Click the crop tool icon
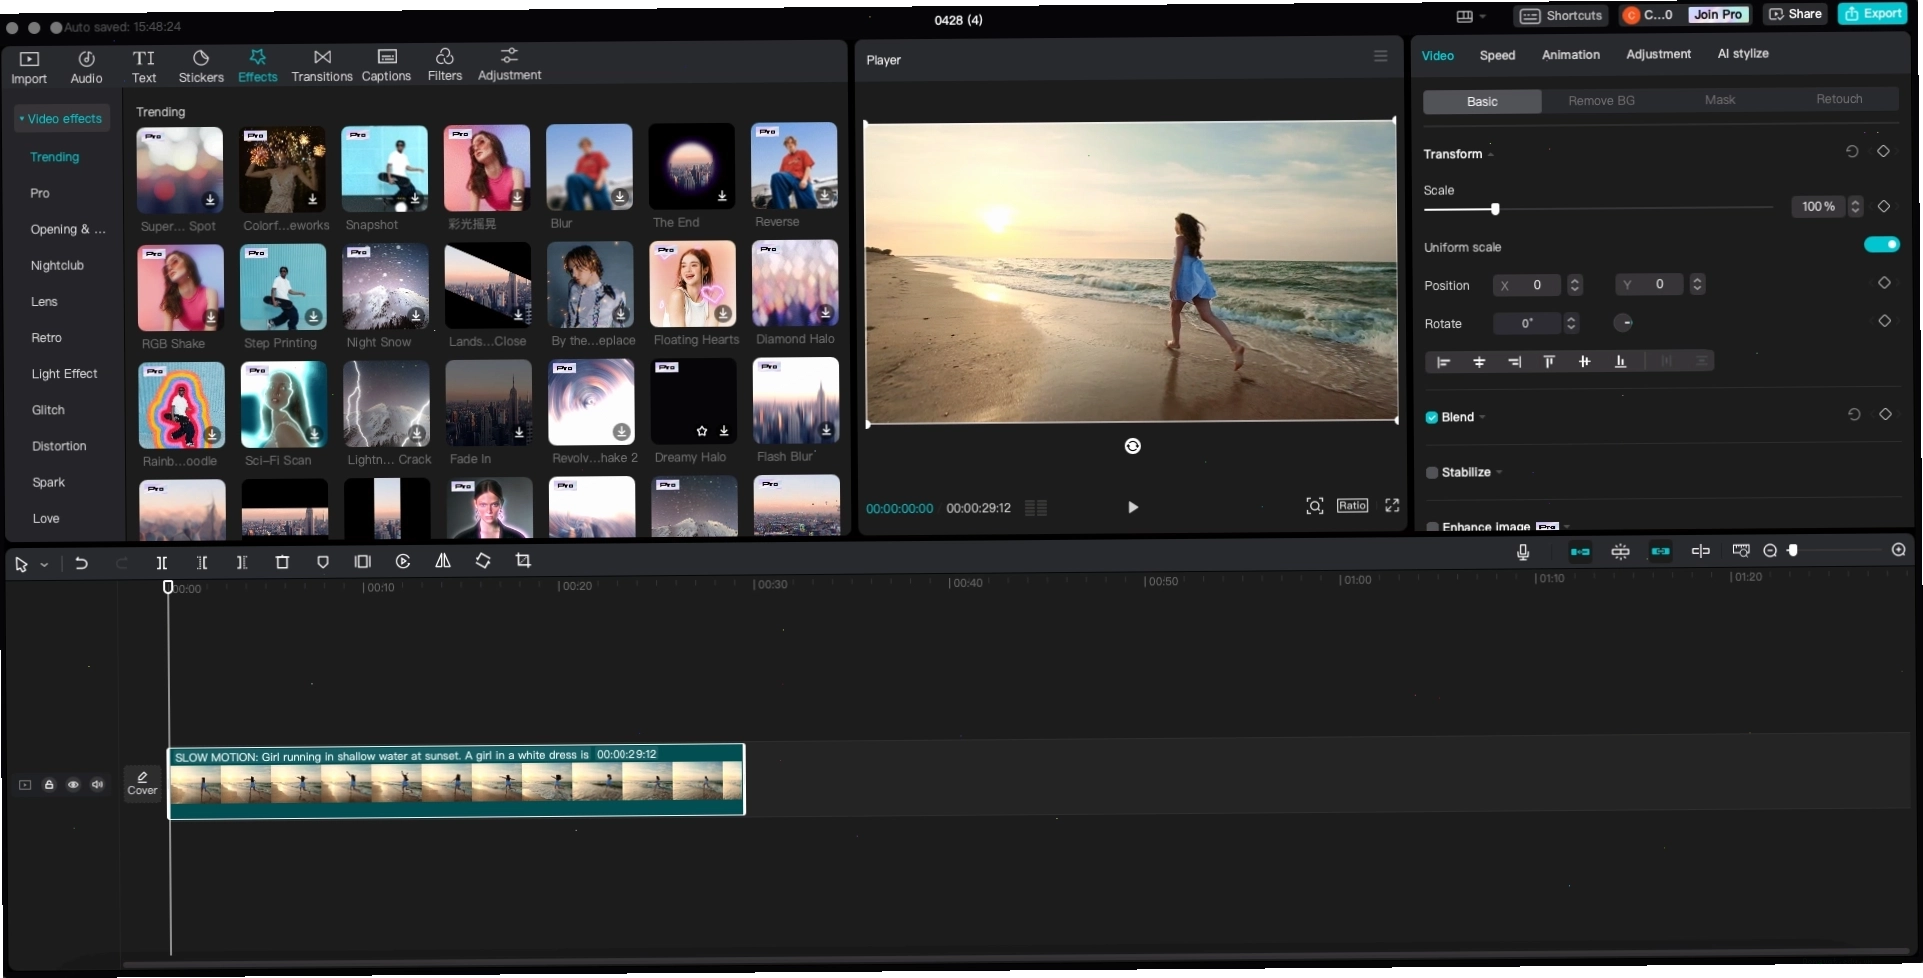The height and width of the screenshot is (978, 1923). click(523, 561)
